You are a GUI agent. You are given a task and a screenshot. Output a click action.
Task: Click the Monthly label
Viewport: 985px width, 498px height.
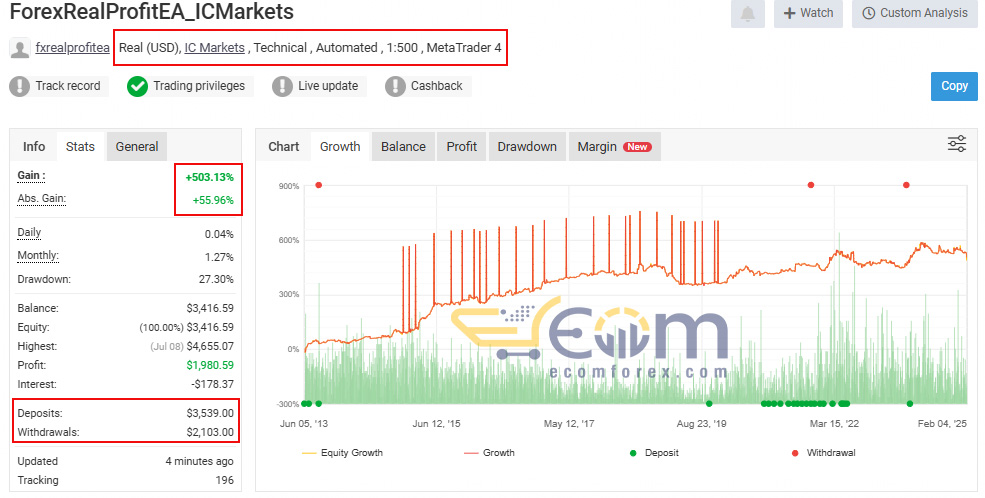pos(38,256)
